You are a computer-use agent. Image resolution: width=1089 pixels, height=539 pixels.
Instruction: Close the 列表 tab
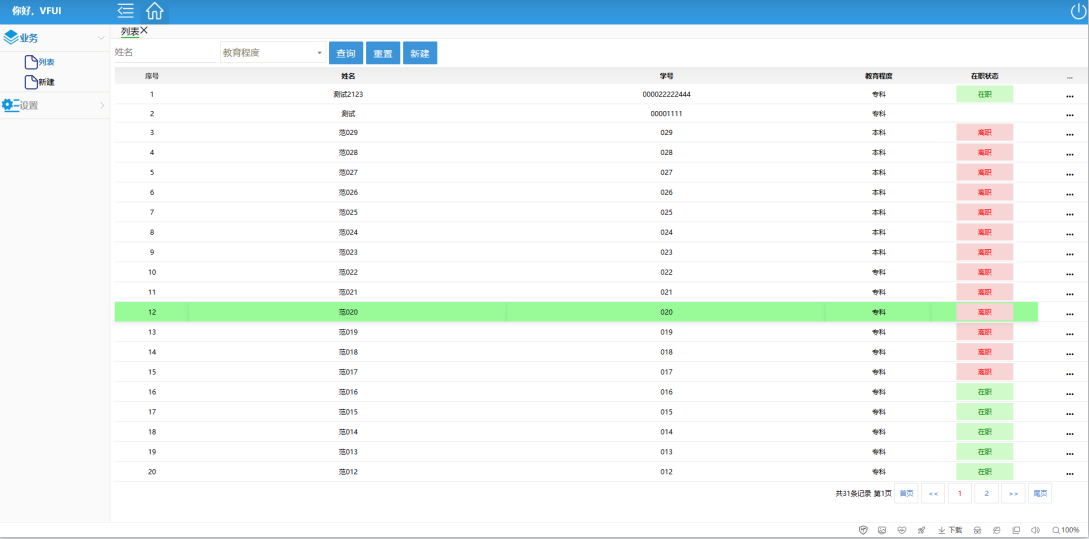pos(144,31)
